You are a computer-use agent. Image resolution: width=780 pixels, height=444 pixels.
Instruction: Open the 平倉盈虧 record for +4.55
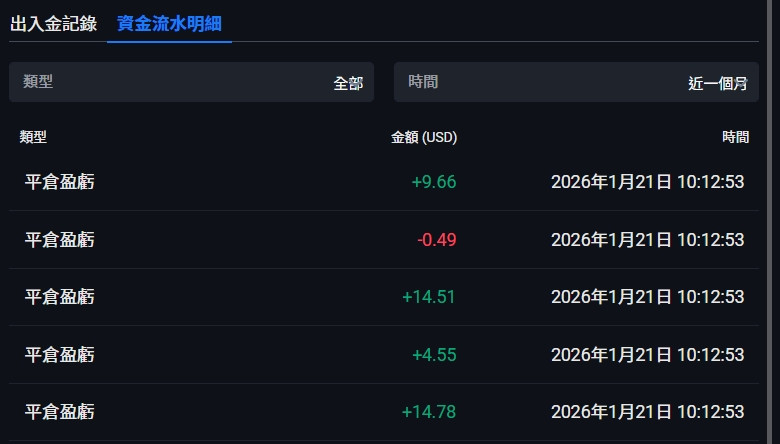pyautogui.click(x=60, y=354)
